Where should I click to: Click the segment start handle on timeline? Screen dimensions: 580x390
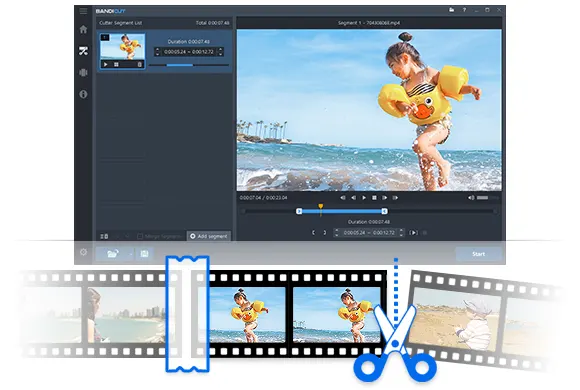(299, 211)
